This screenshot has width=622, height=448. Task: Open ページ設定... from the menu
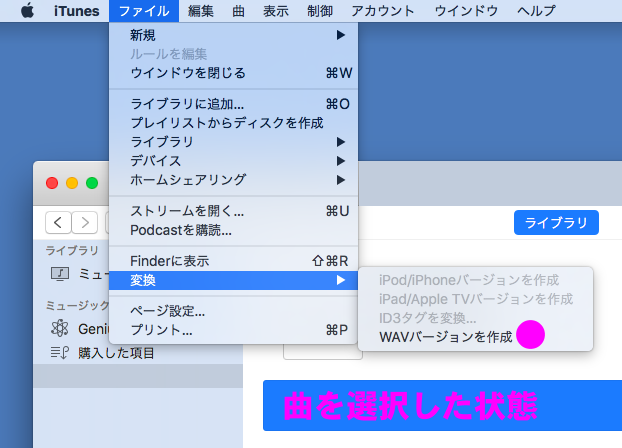[x=234, y=311]
